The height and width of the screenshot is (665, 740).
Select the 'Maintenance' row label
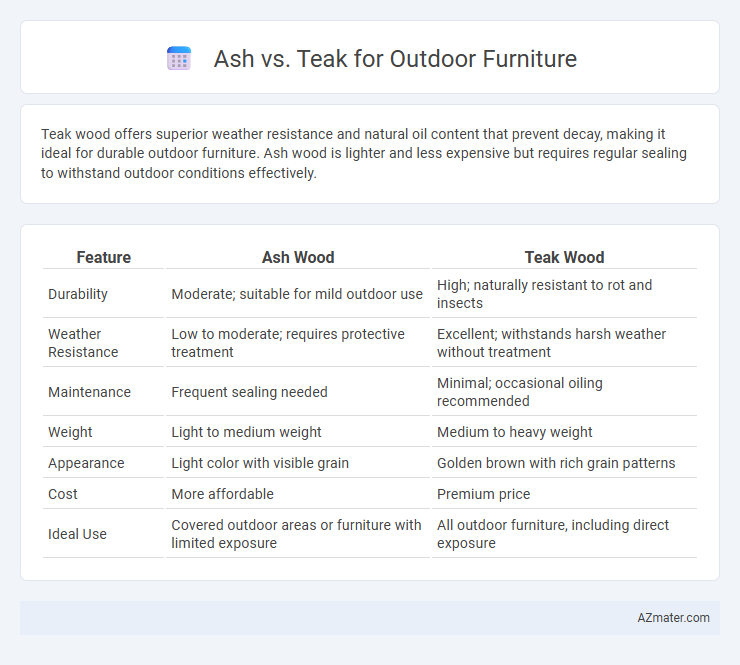click(89, 392)
